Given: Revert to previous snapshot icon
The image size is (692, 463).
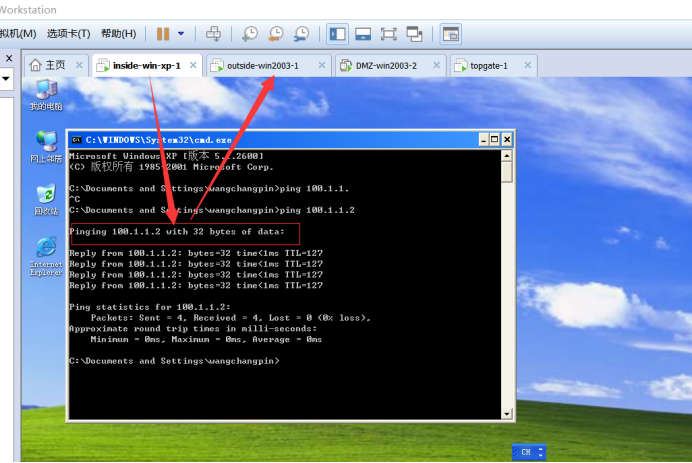Looking at the screenshot, I should 276,34.
